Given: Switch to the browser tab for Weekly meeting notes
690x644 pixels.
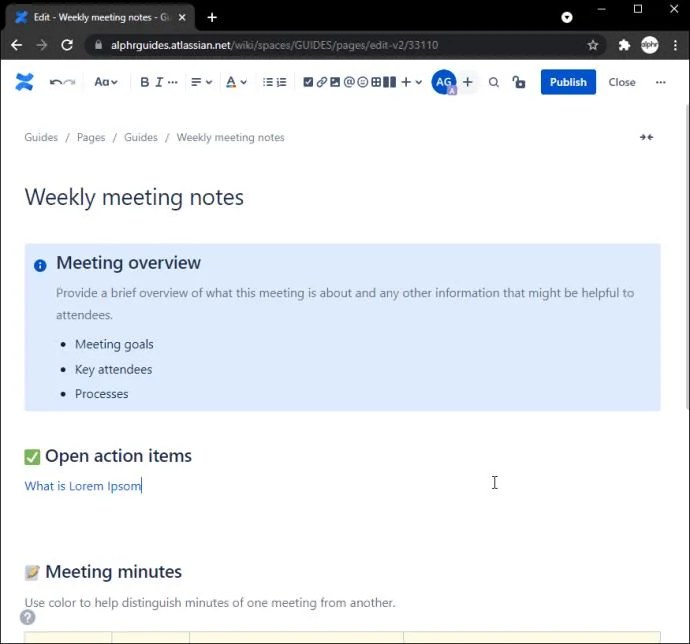Looking at the screenshot, I should click(x=100, y=17).
